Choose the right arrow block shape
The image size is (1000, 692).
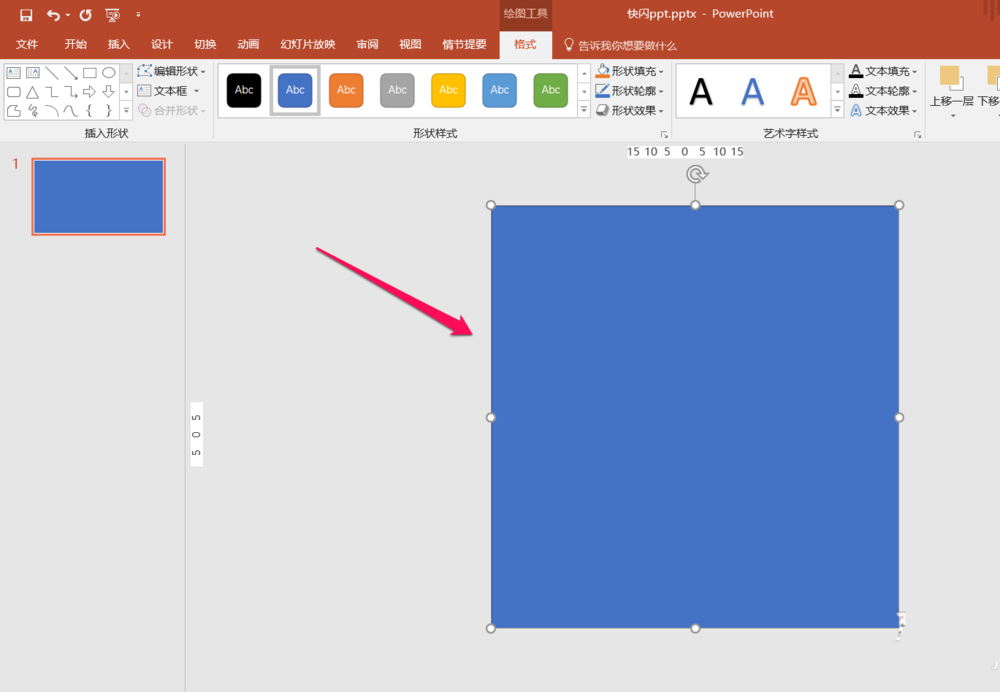click(x=90, y=92)
